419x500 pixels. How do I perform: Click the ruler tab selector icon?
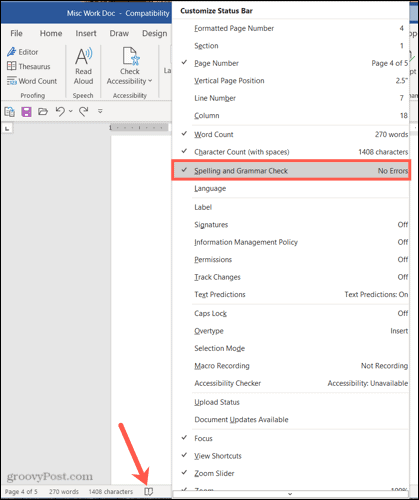[7, 128]
